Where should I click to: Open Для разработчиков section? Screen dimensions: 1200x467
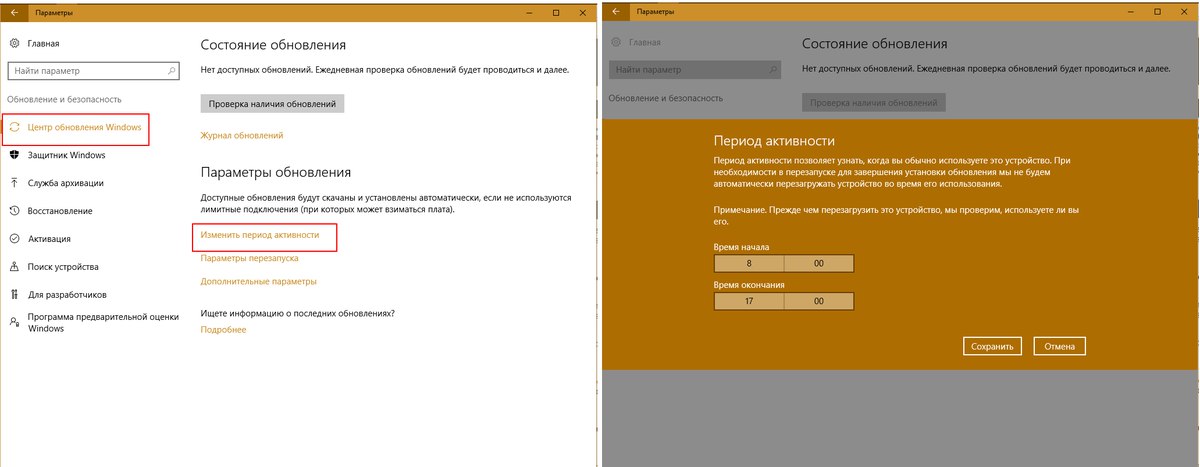coord(67,295)
